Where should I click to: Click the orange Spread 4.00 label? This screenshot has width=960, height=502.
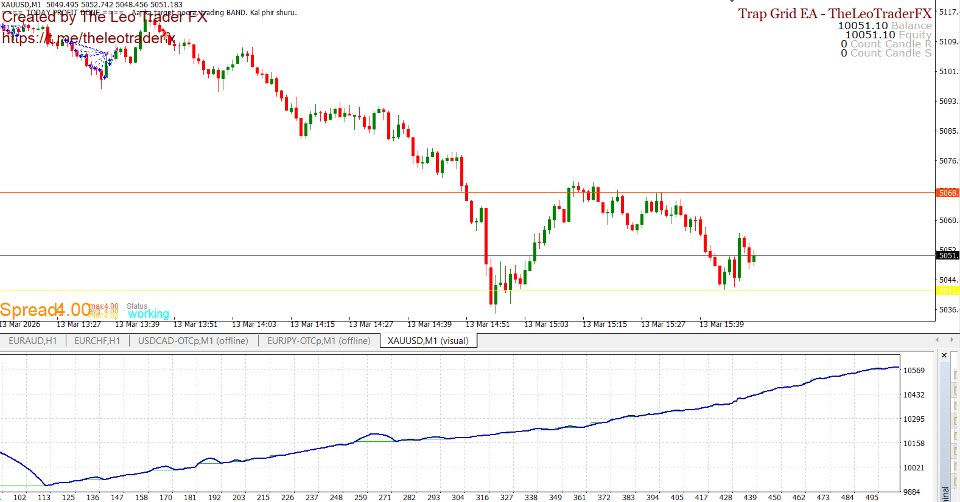tap(45, 310)
